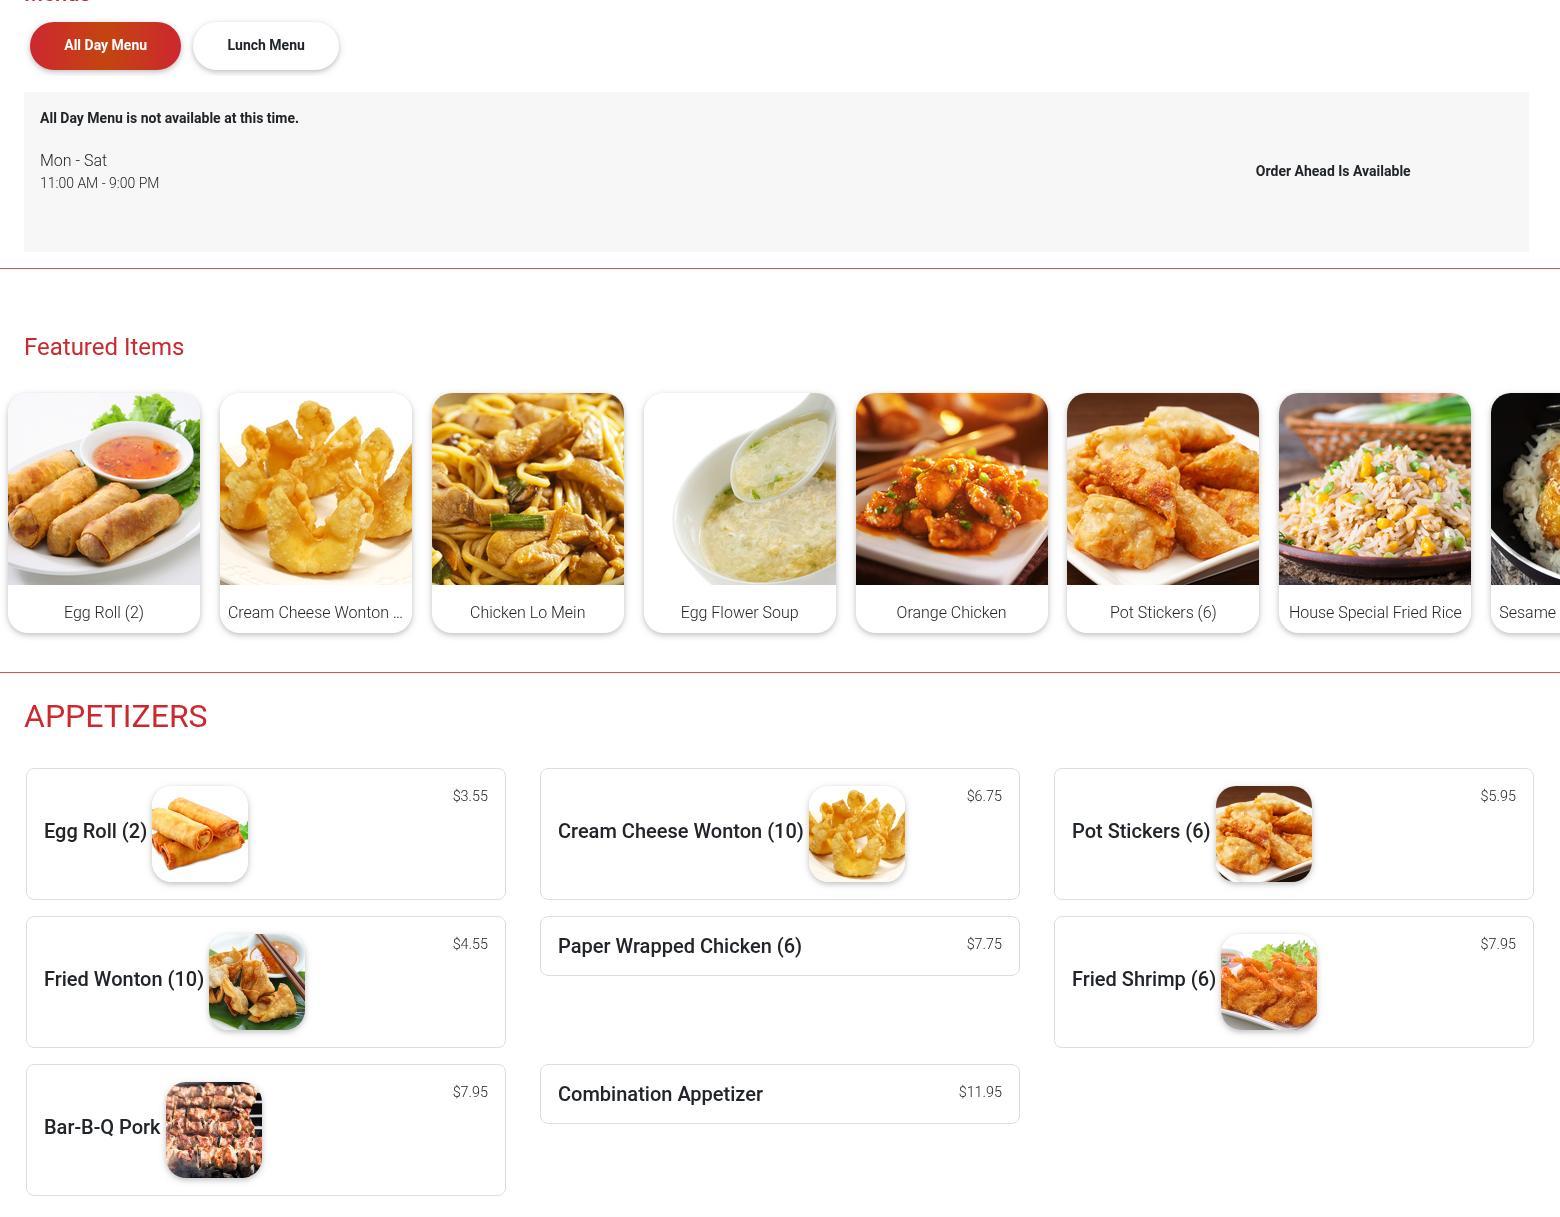The width and height of the screenshot is (1560, 1217).
Task: Pick the Fried Wonton (10) appetizer
Action: pyautogui.click(x=266, y=982)
